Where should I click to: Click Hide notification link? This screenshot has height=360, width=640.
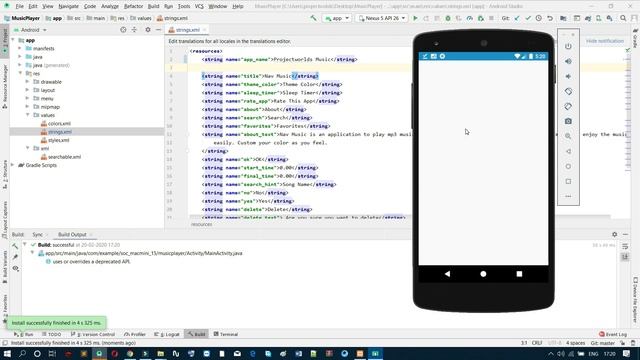(605, 41)
